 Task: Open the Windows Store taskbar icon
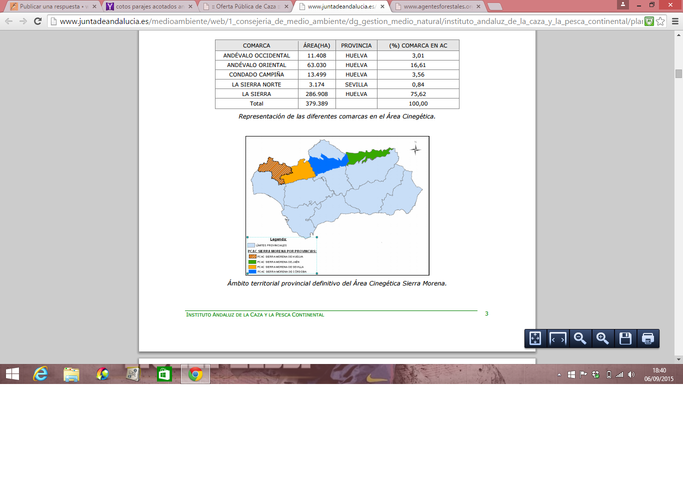click(164, 374)
